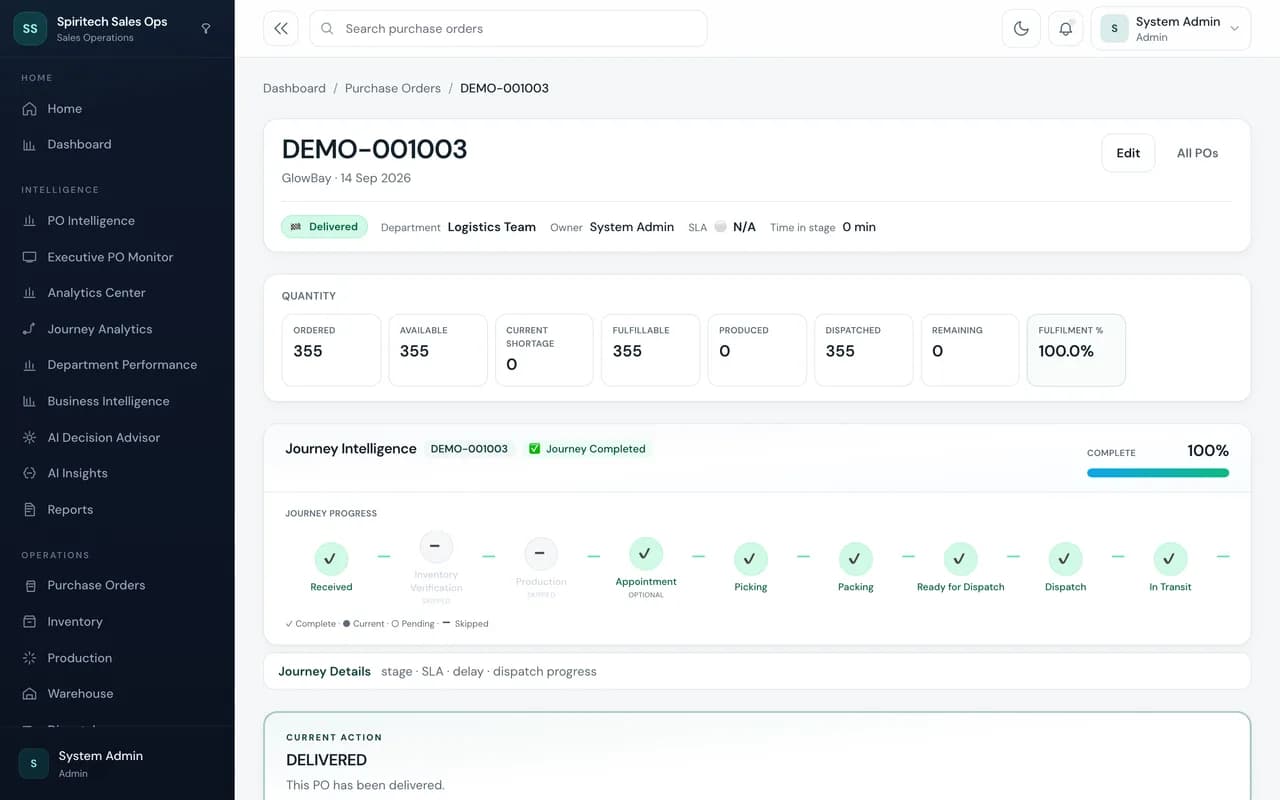Expand the Journey Details section

tap(757, 671)
